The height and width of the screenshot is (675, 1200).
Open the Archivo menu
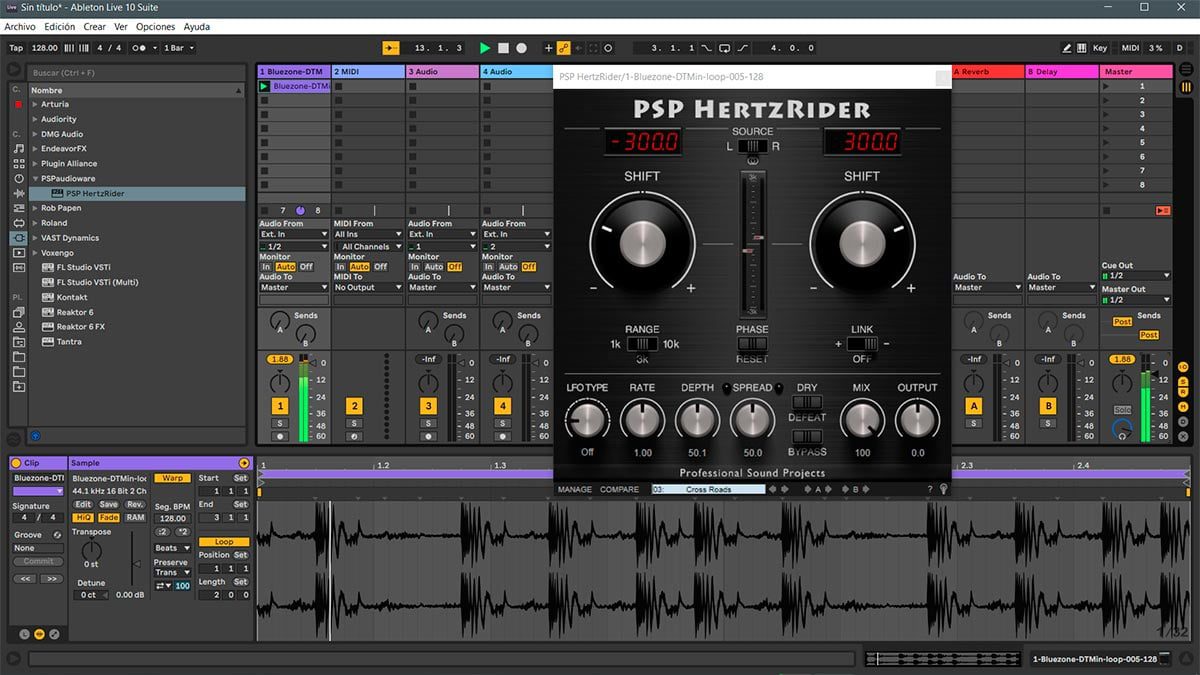click(20, 27)
